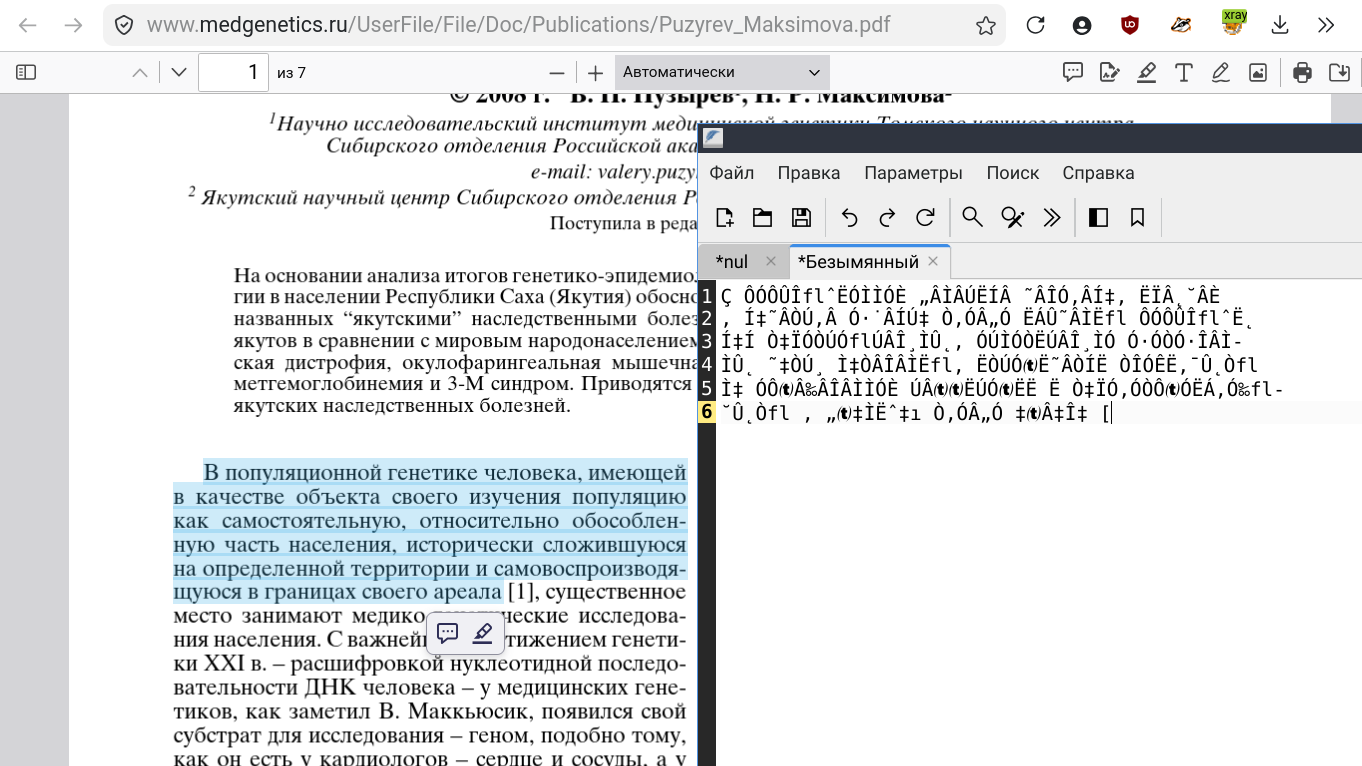Bookmark this page with the star icon
The width and height of the screenshot is (1362, 766).
(986, 25)
